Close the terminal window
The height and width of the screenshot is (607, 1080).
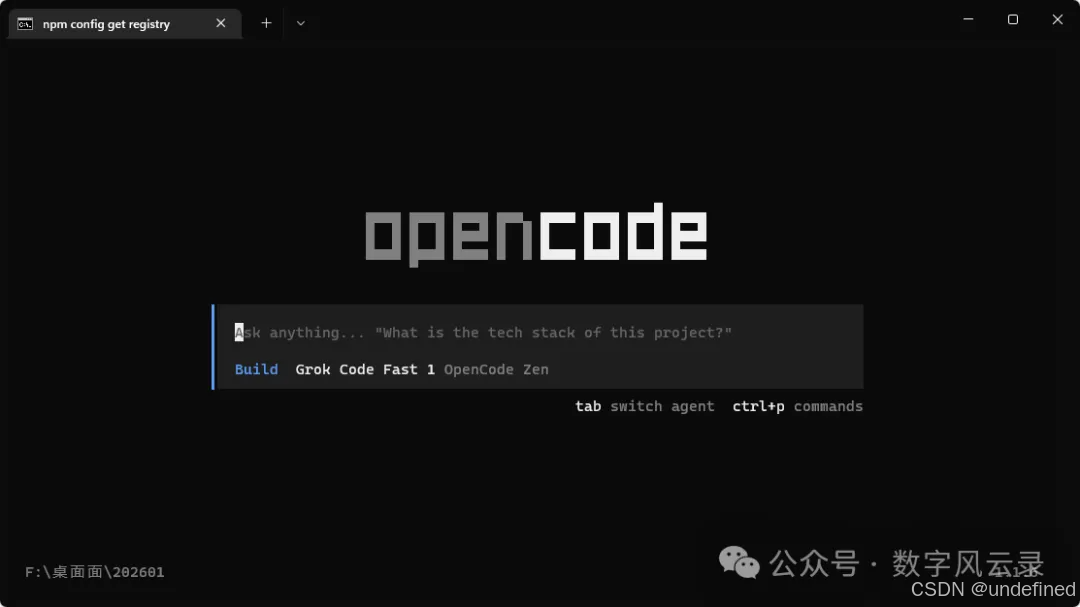(1057, 19)
